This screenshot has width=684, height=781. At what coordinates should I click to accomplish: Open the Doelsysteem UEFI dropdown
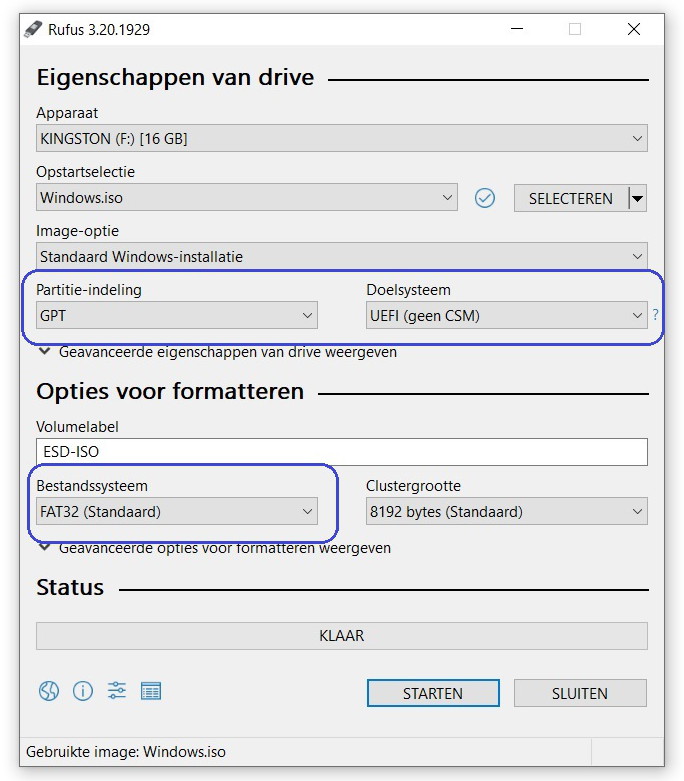click(x=506, y=316)
